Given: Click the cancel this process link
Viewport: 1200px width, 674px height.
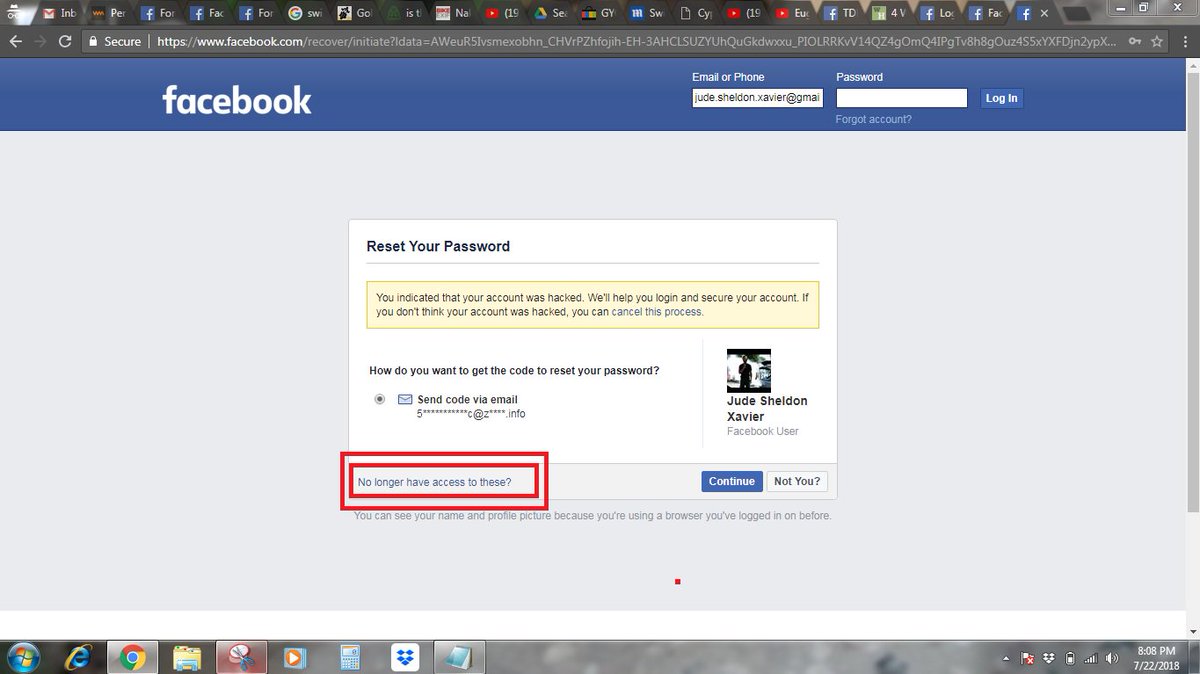Looking at the screenshot, I should coord(657,312).
